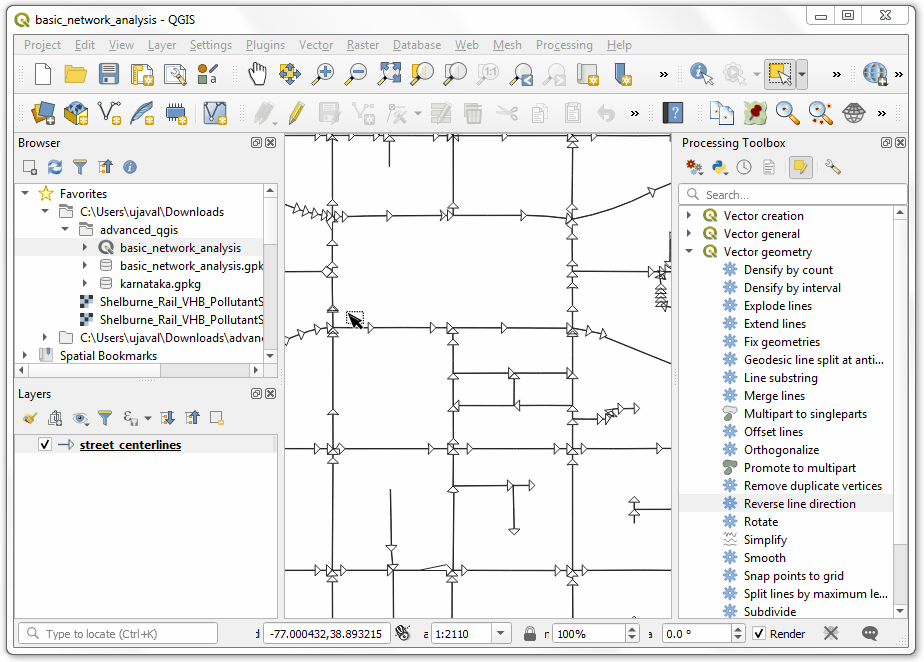The width and height of the screenshot is (924, 662).
Task: Collapse all items in Browser panel
Action: (x=105, y=167)
